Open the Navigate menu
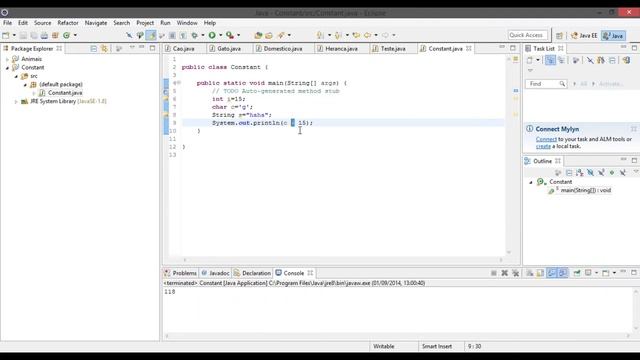Image resolution: width=640 pixels, height=360 pixels. [96, 23]
